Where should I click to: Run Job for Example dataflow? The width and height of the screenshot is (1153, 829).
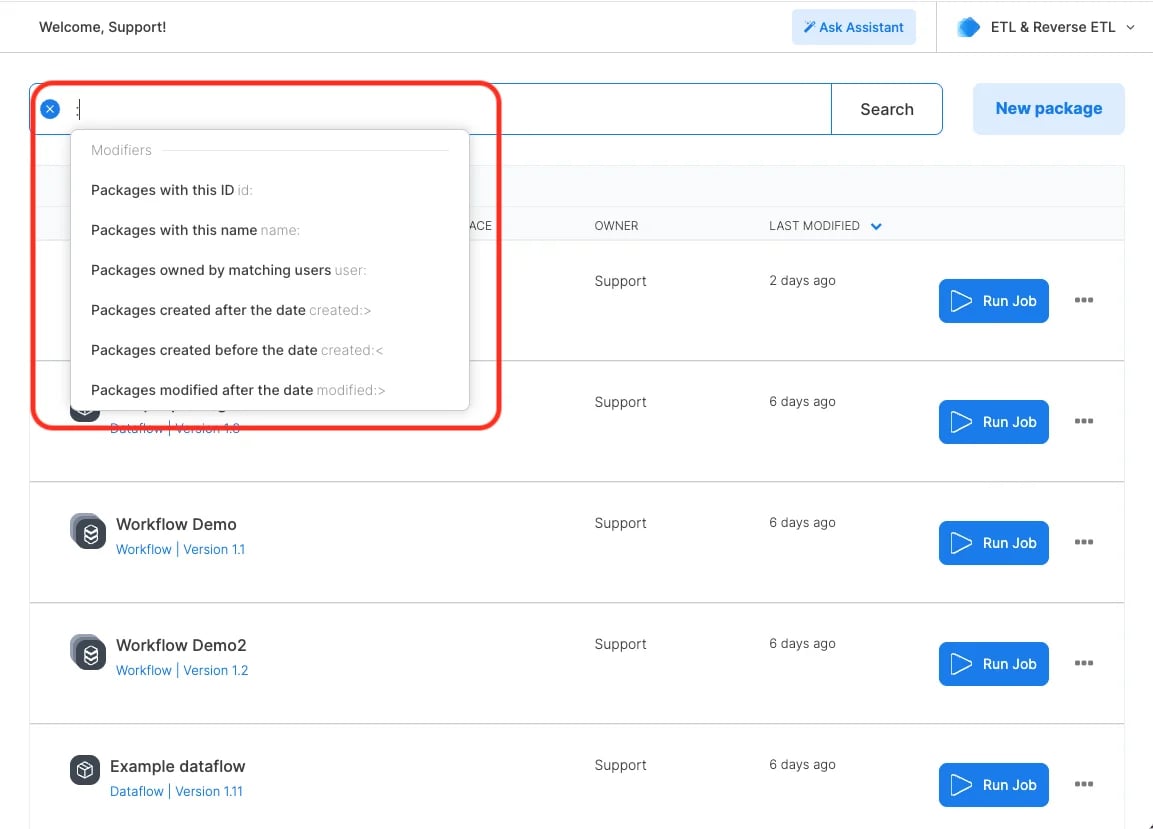(x=993, y=785)
